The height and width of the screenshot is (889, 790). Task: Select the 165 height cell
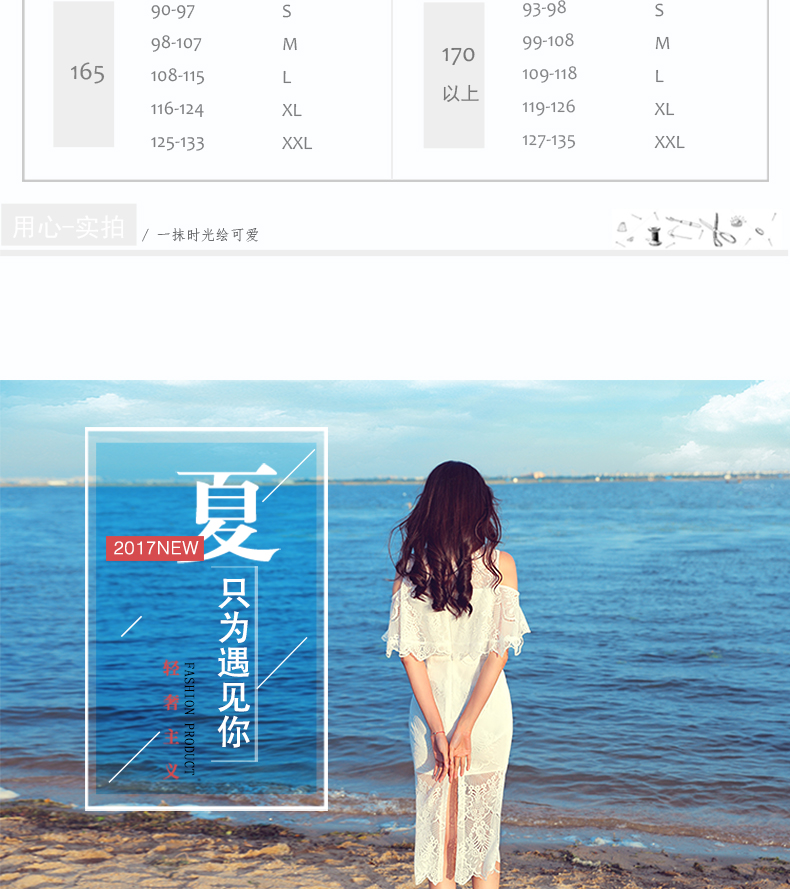[x=86, y=73]
